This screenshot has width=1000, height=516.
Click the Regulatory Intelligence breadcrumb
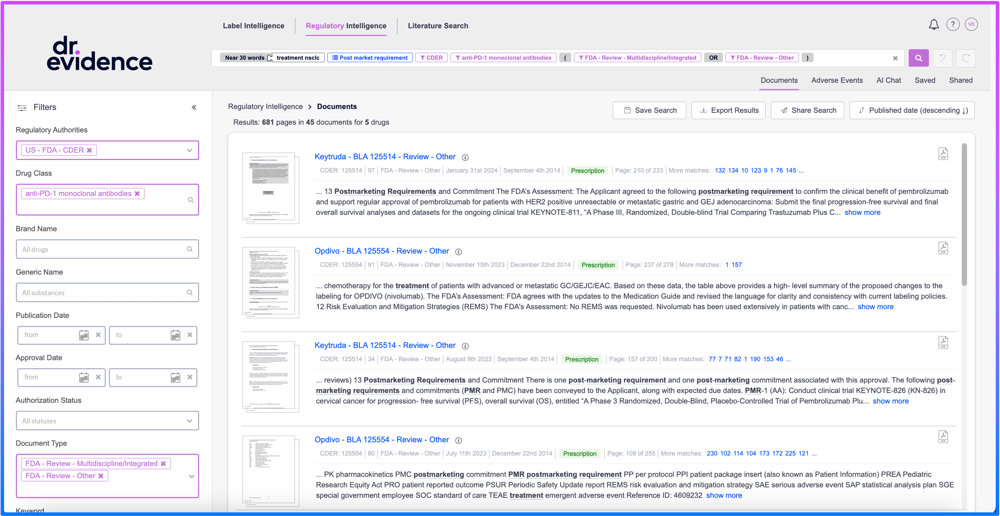click(265, 107)
